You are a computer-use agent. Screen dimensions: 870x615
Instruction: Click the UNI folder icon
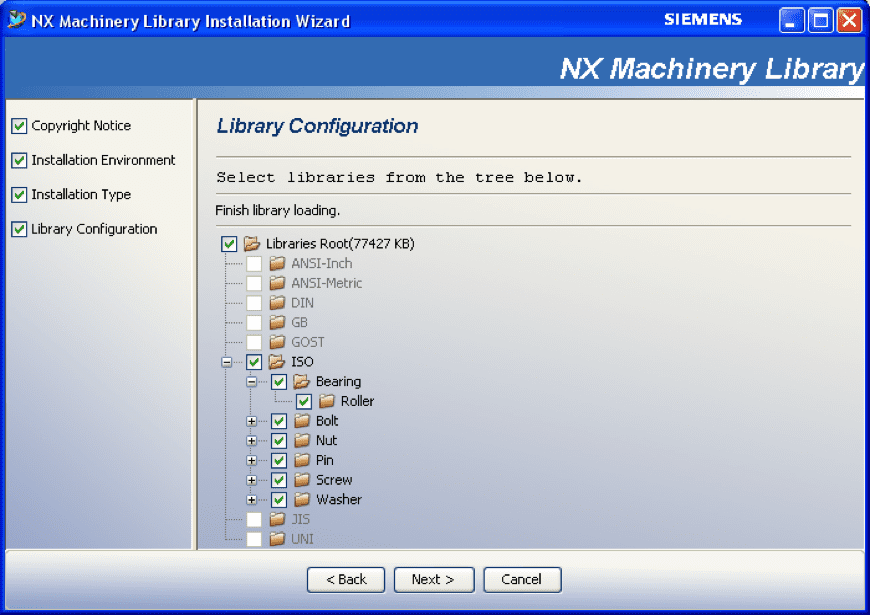coord(277,539)
